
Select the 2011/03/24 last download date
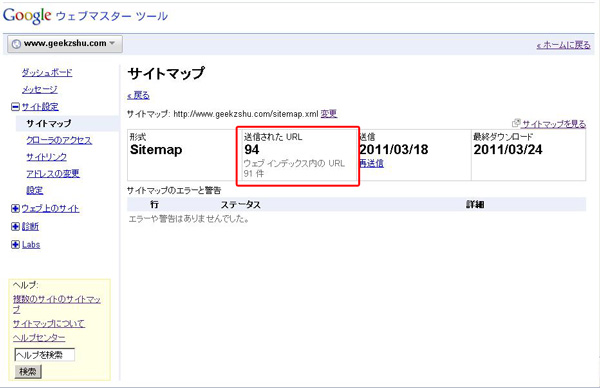tap(508, 150)
